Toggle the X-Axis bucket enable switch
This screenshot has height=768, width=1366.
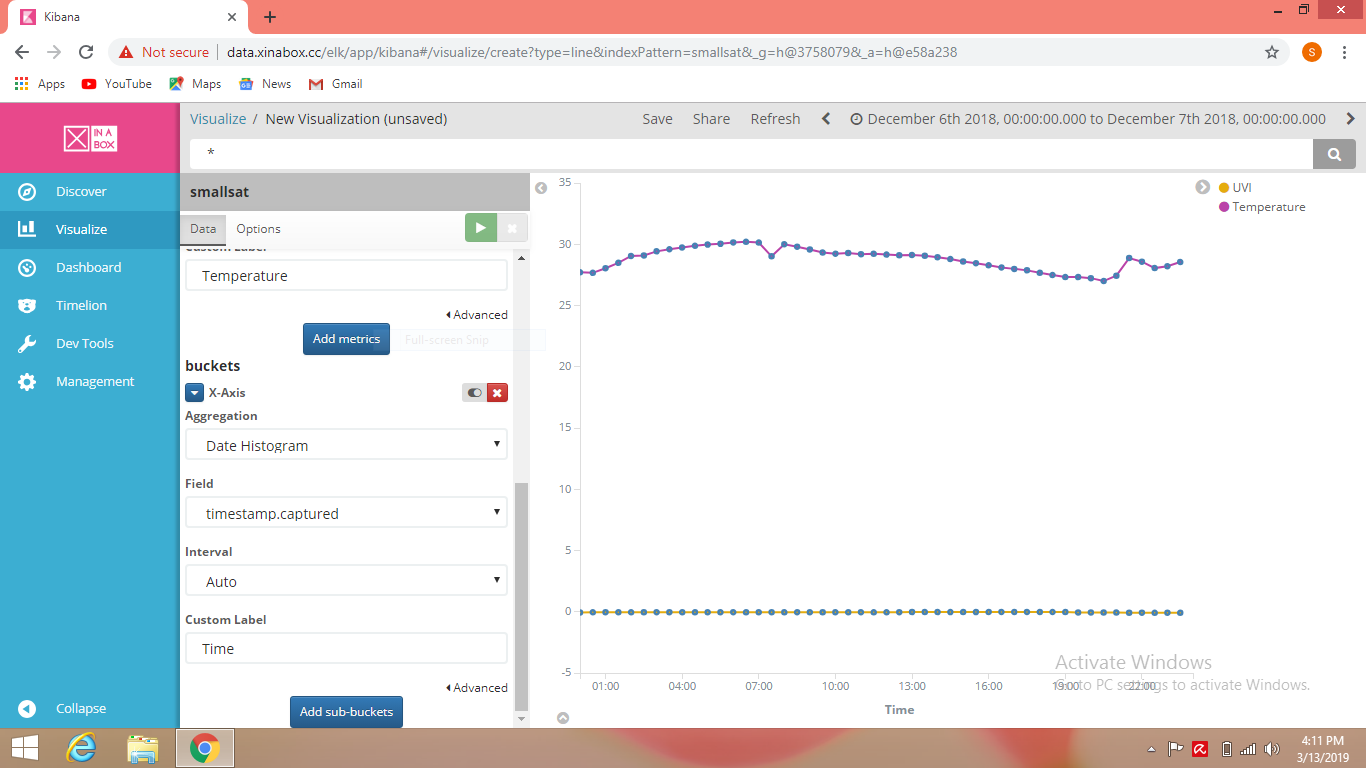click(474, 393)
